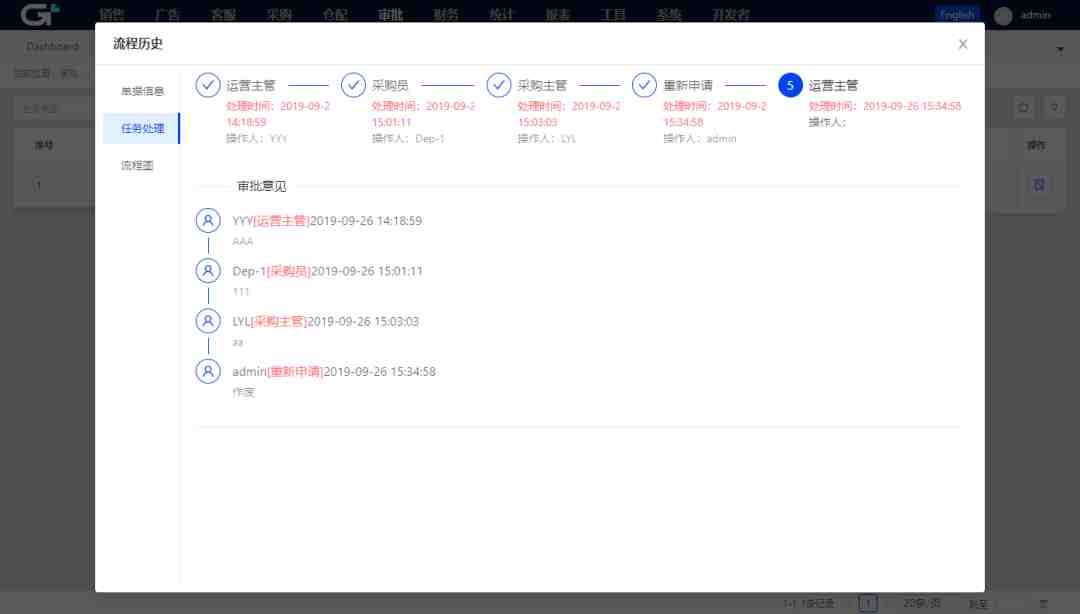This screenshot has height=614, width=1080.
Task: Click the admin comment avatar icon
Action: 208,371
